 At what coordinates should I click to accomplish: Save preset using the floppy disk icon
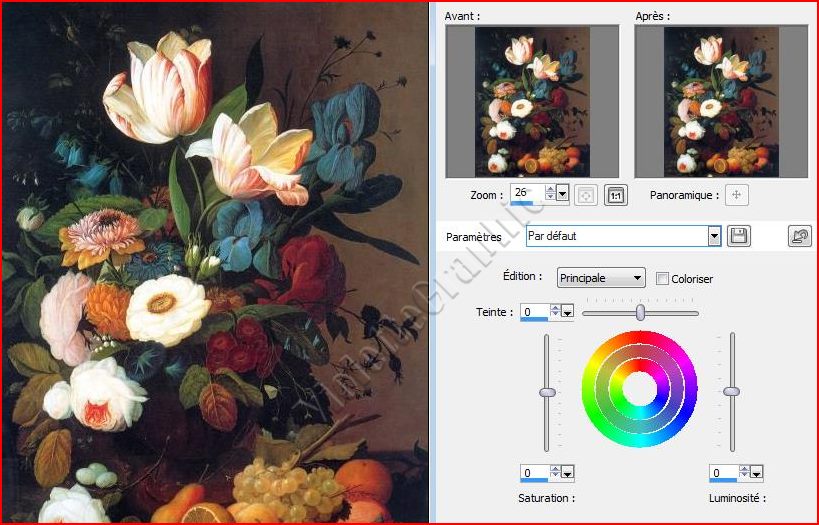pyautogui.click(x=739, y=237)
